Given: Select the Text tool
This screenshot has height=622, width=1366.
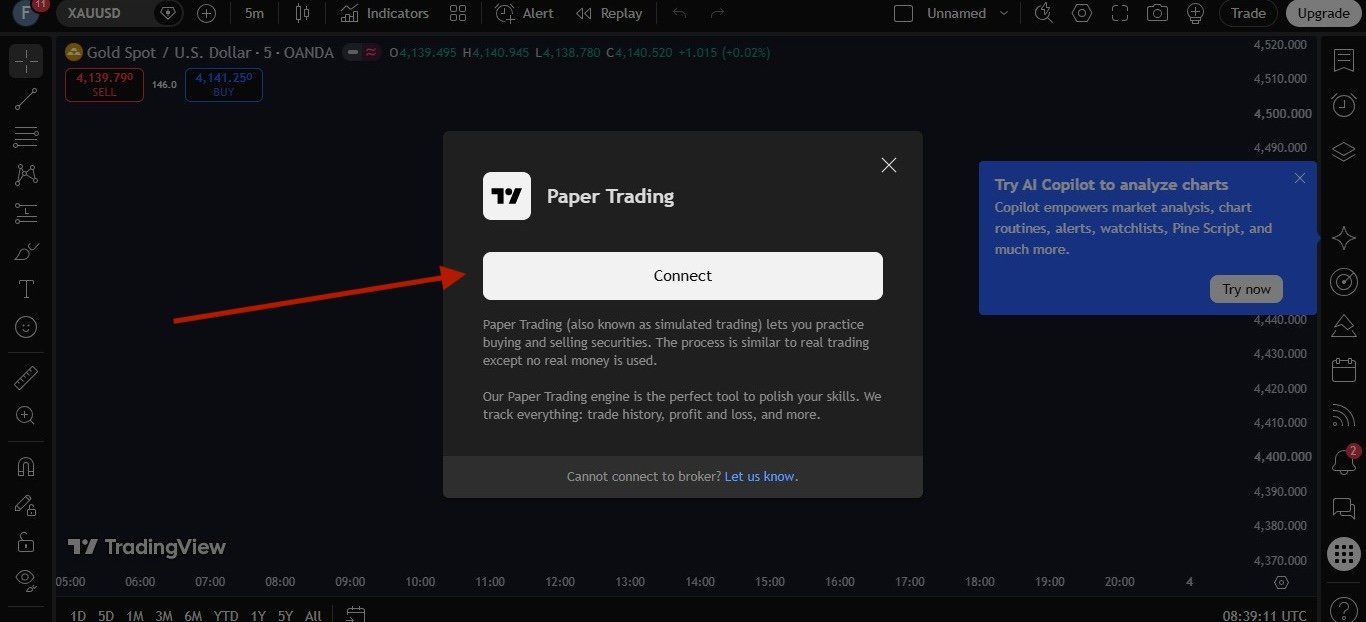Looking at the screenshot, I should [26, 289].
